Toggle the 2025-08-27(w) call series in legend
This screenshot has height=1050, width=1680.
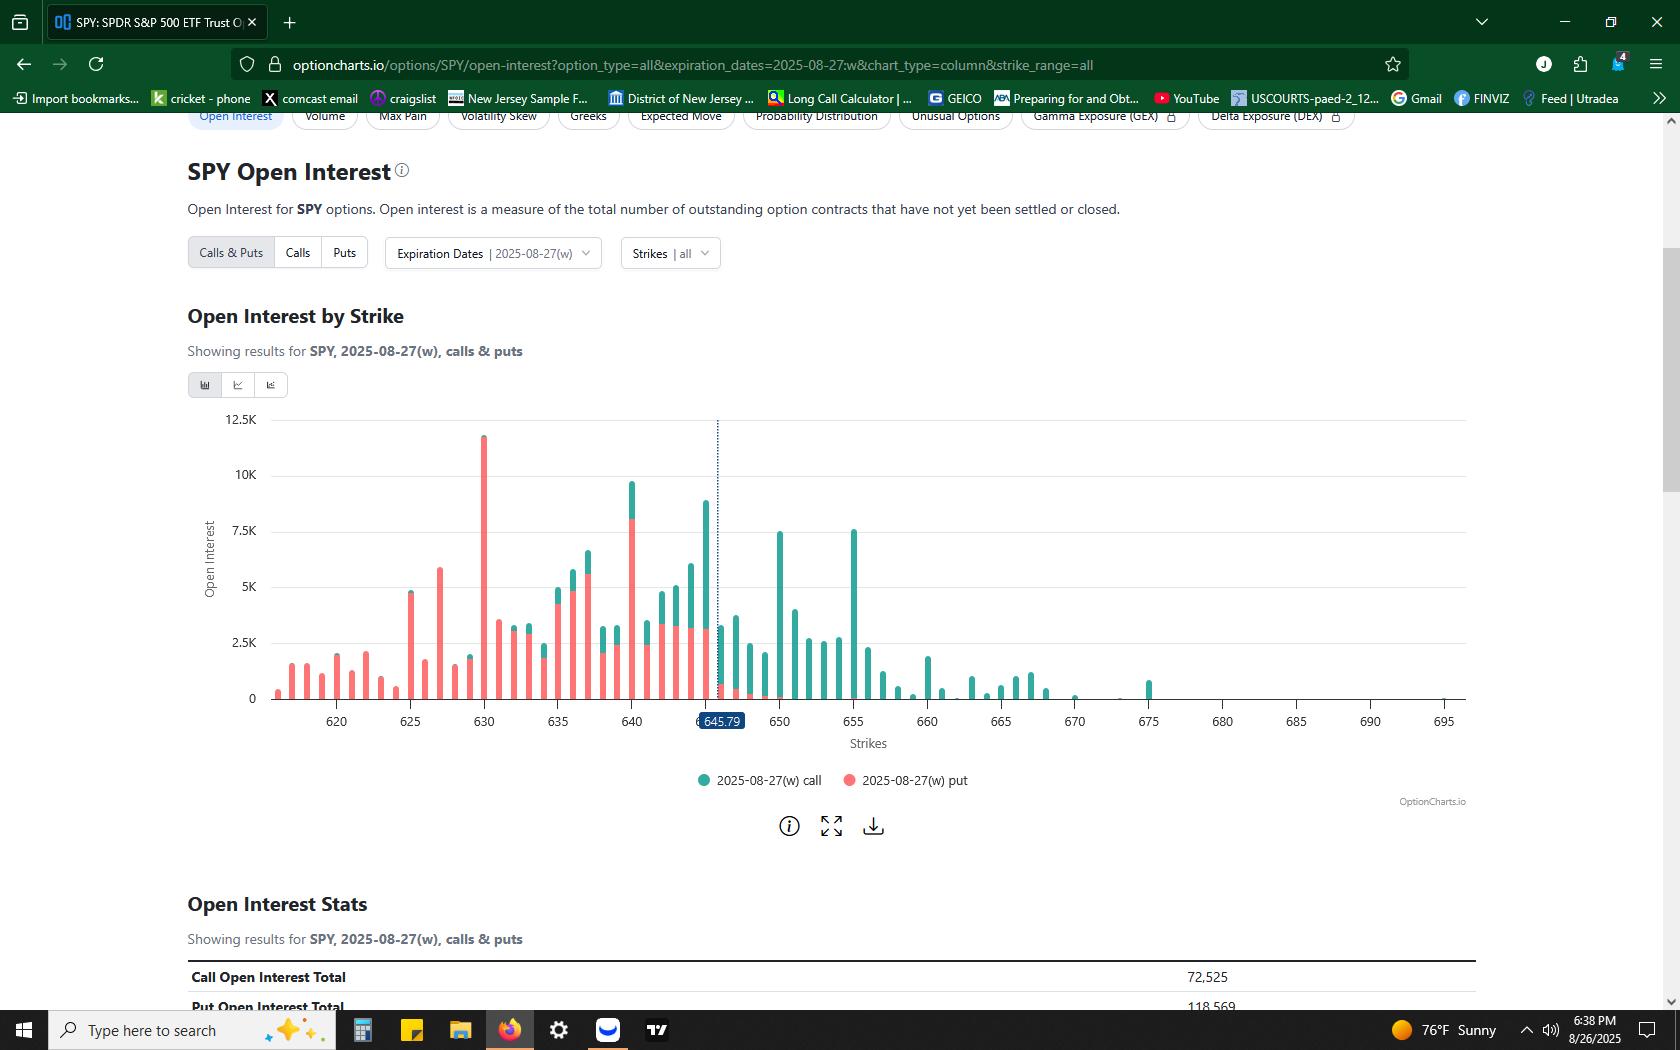click(x=760, y=781)
